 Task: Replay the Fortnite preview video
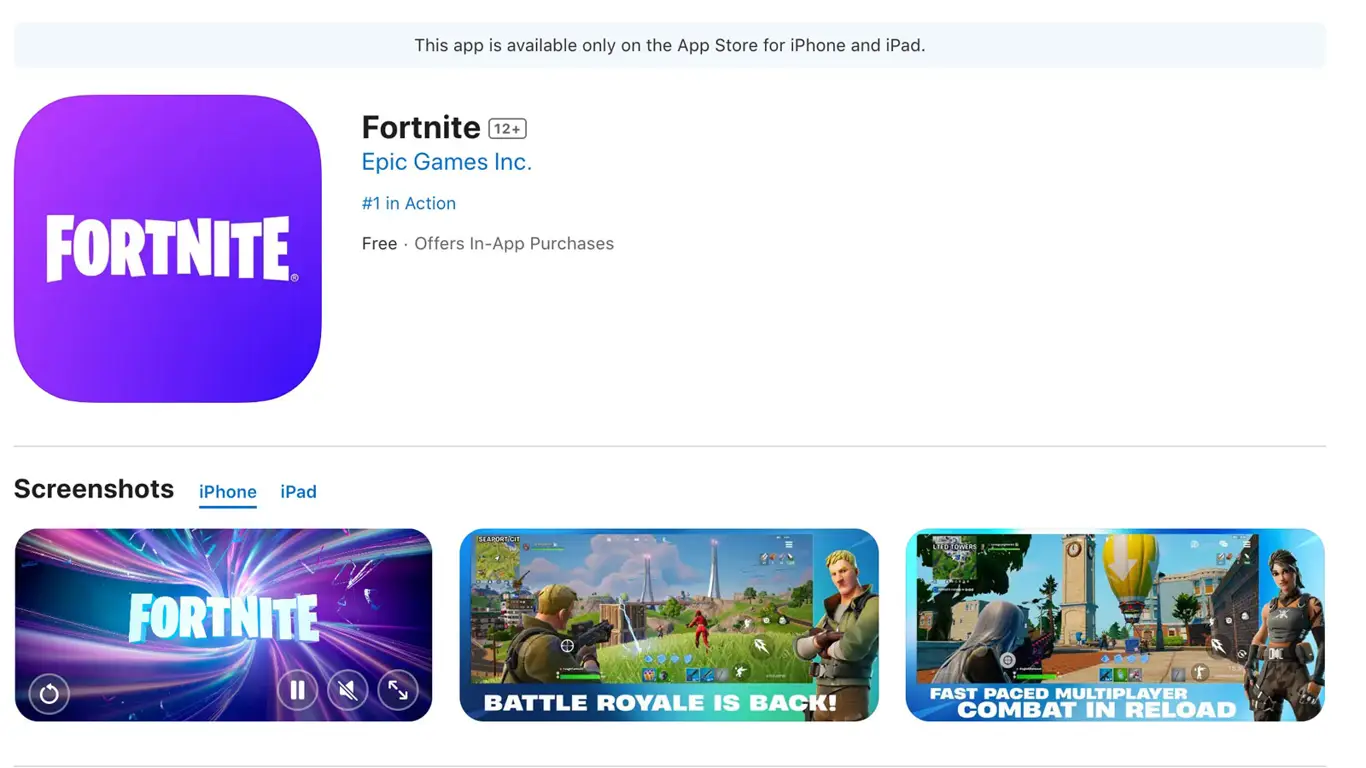(49, 692)
